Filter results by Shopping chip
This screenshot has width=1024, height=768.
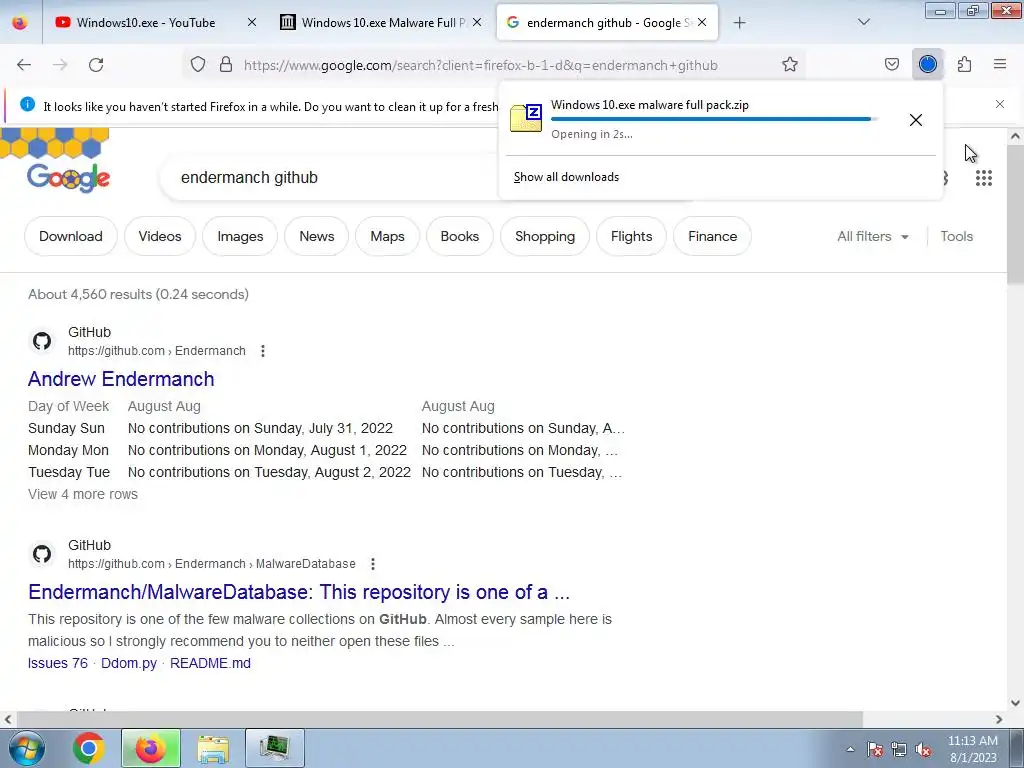click(x=545, y=236)
